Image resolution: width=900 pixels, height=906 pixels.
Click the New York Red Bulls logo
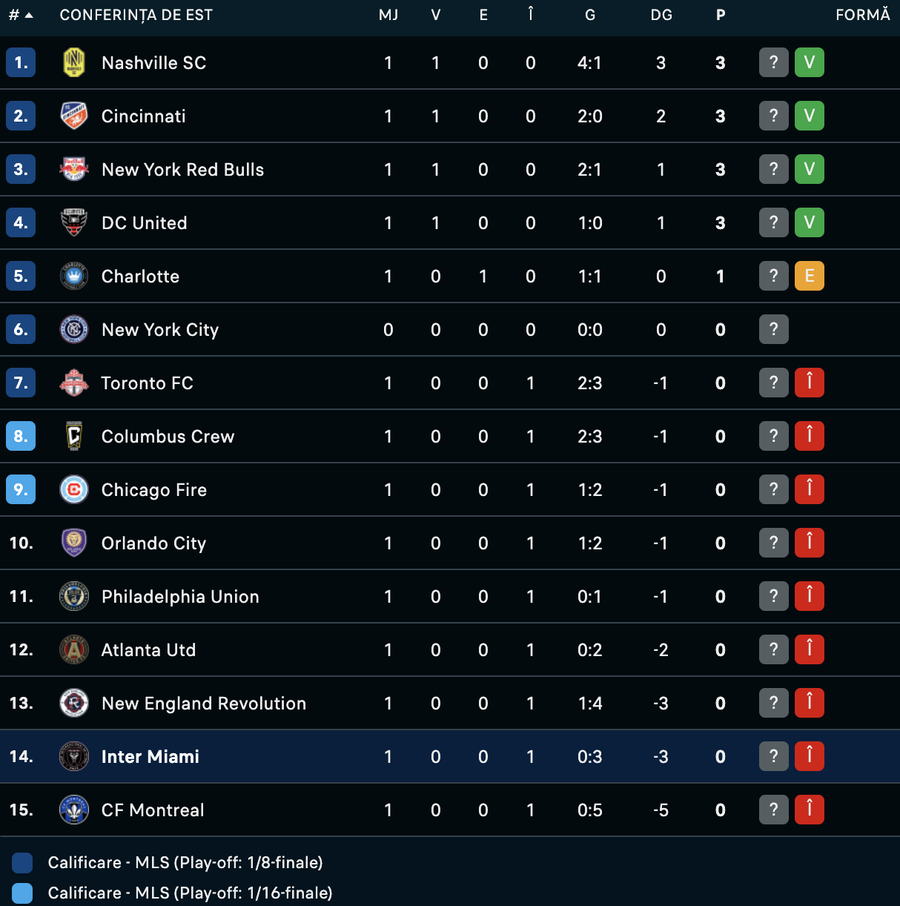point(74,169)
